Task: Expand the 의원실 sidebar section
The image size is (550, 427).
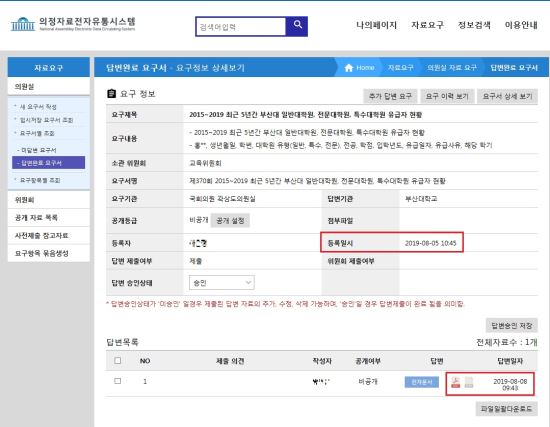Action: click(49, 86)
